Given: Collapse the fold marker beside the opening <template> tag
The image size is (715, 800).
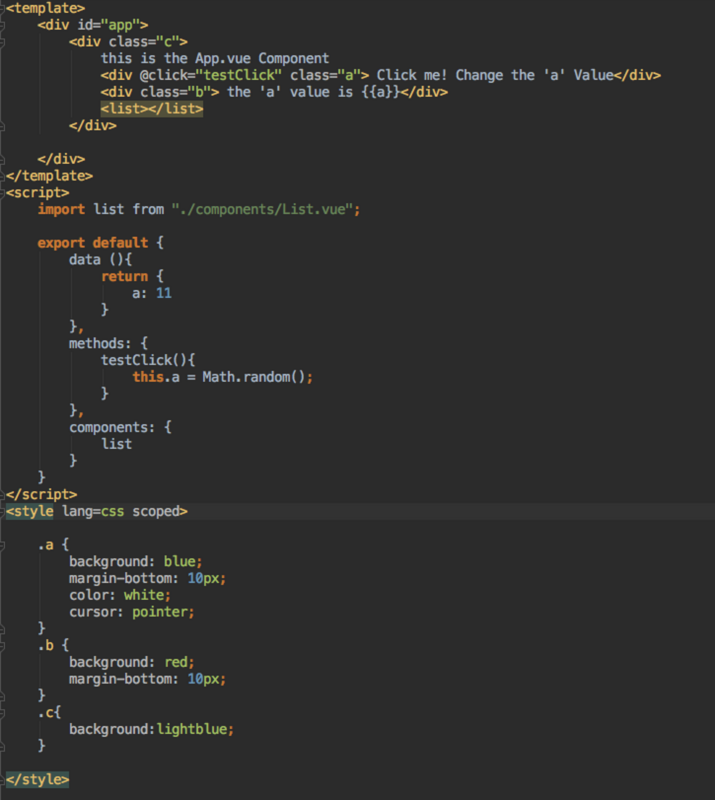Looking at the screenshot, I should [x=2, y=9].
